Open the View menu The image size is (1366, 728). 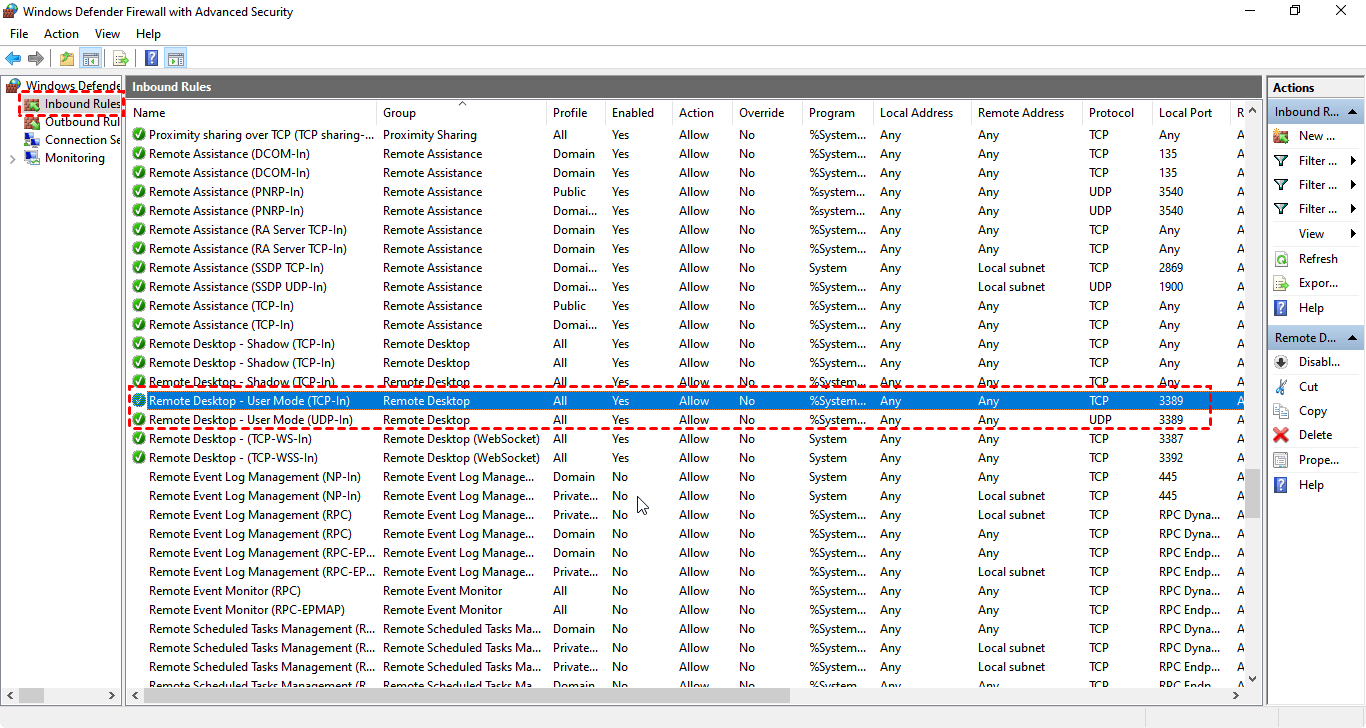[107, 34]
